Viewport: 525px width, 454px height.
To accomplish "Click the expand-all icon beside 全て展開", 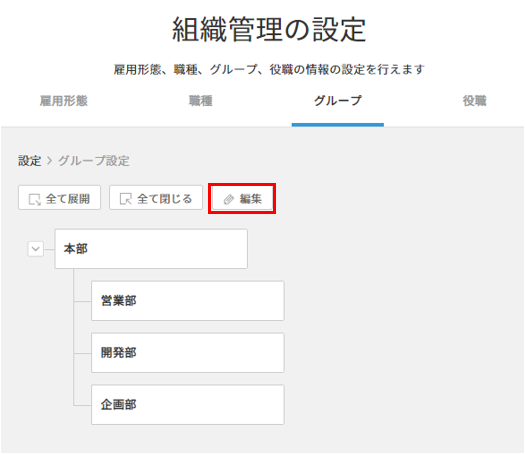I will point(34,199).
